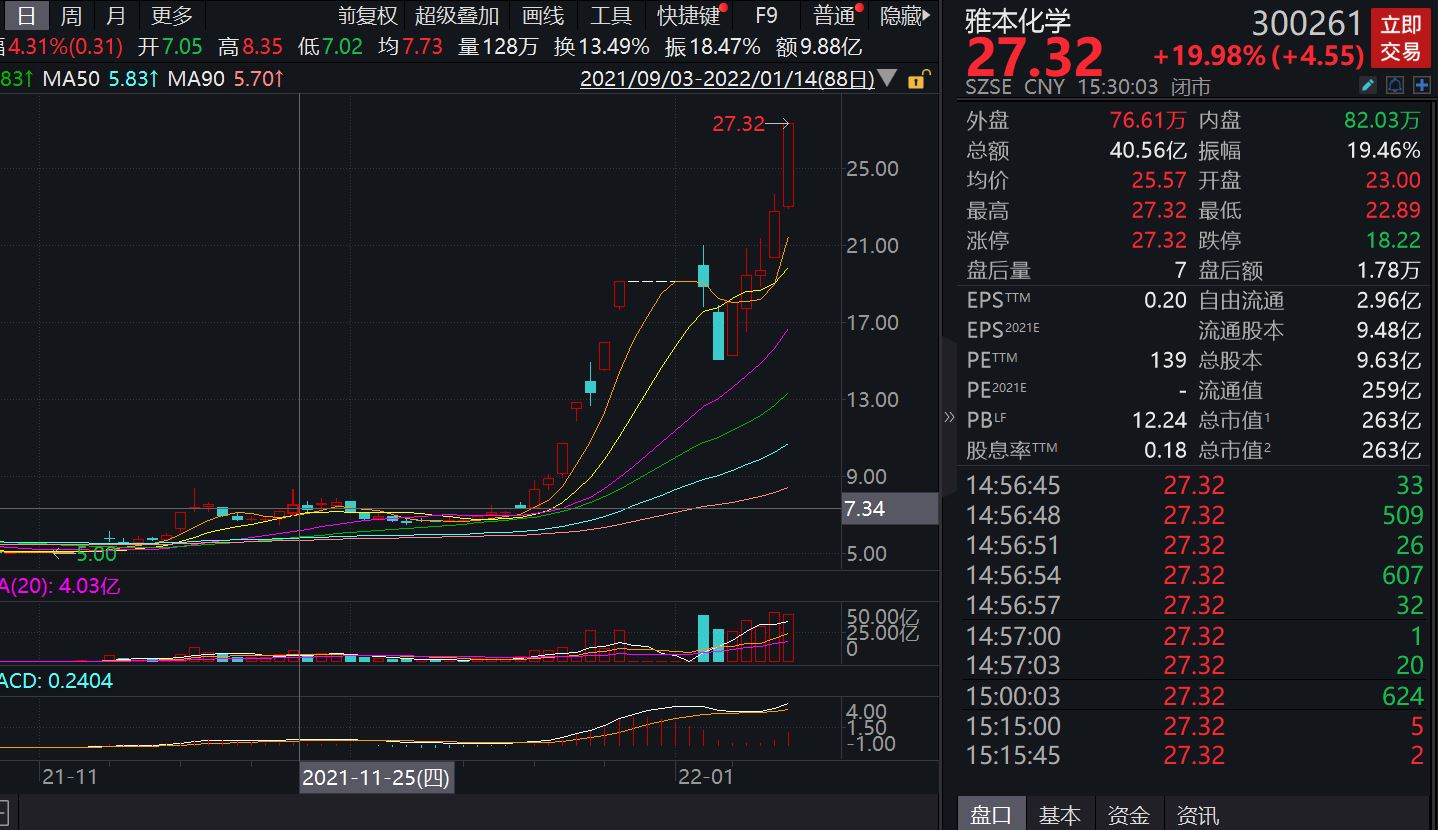
Task: Click stock name 雅本化学
Action: [x=1018, y=20]
